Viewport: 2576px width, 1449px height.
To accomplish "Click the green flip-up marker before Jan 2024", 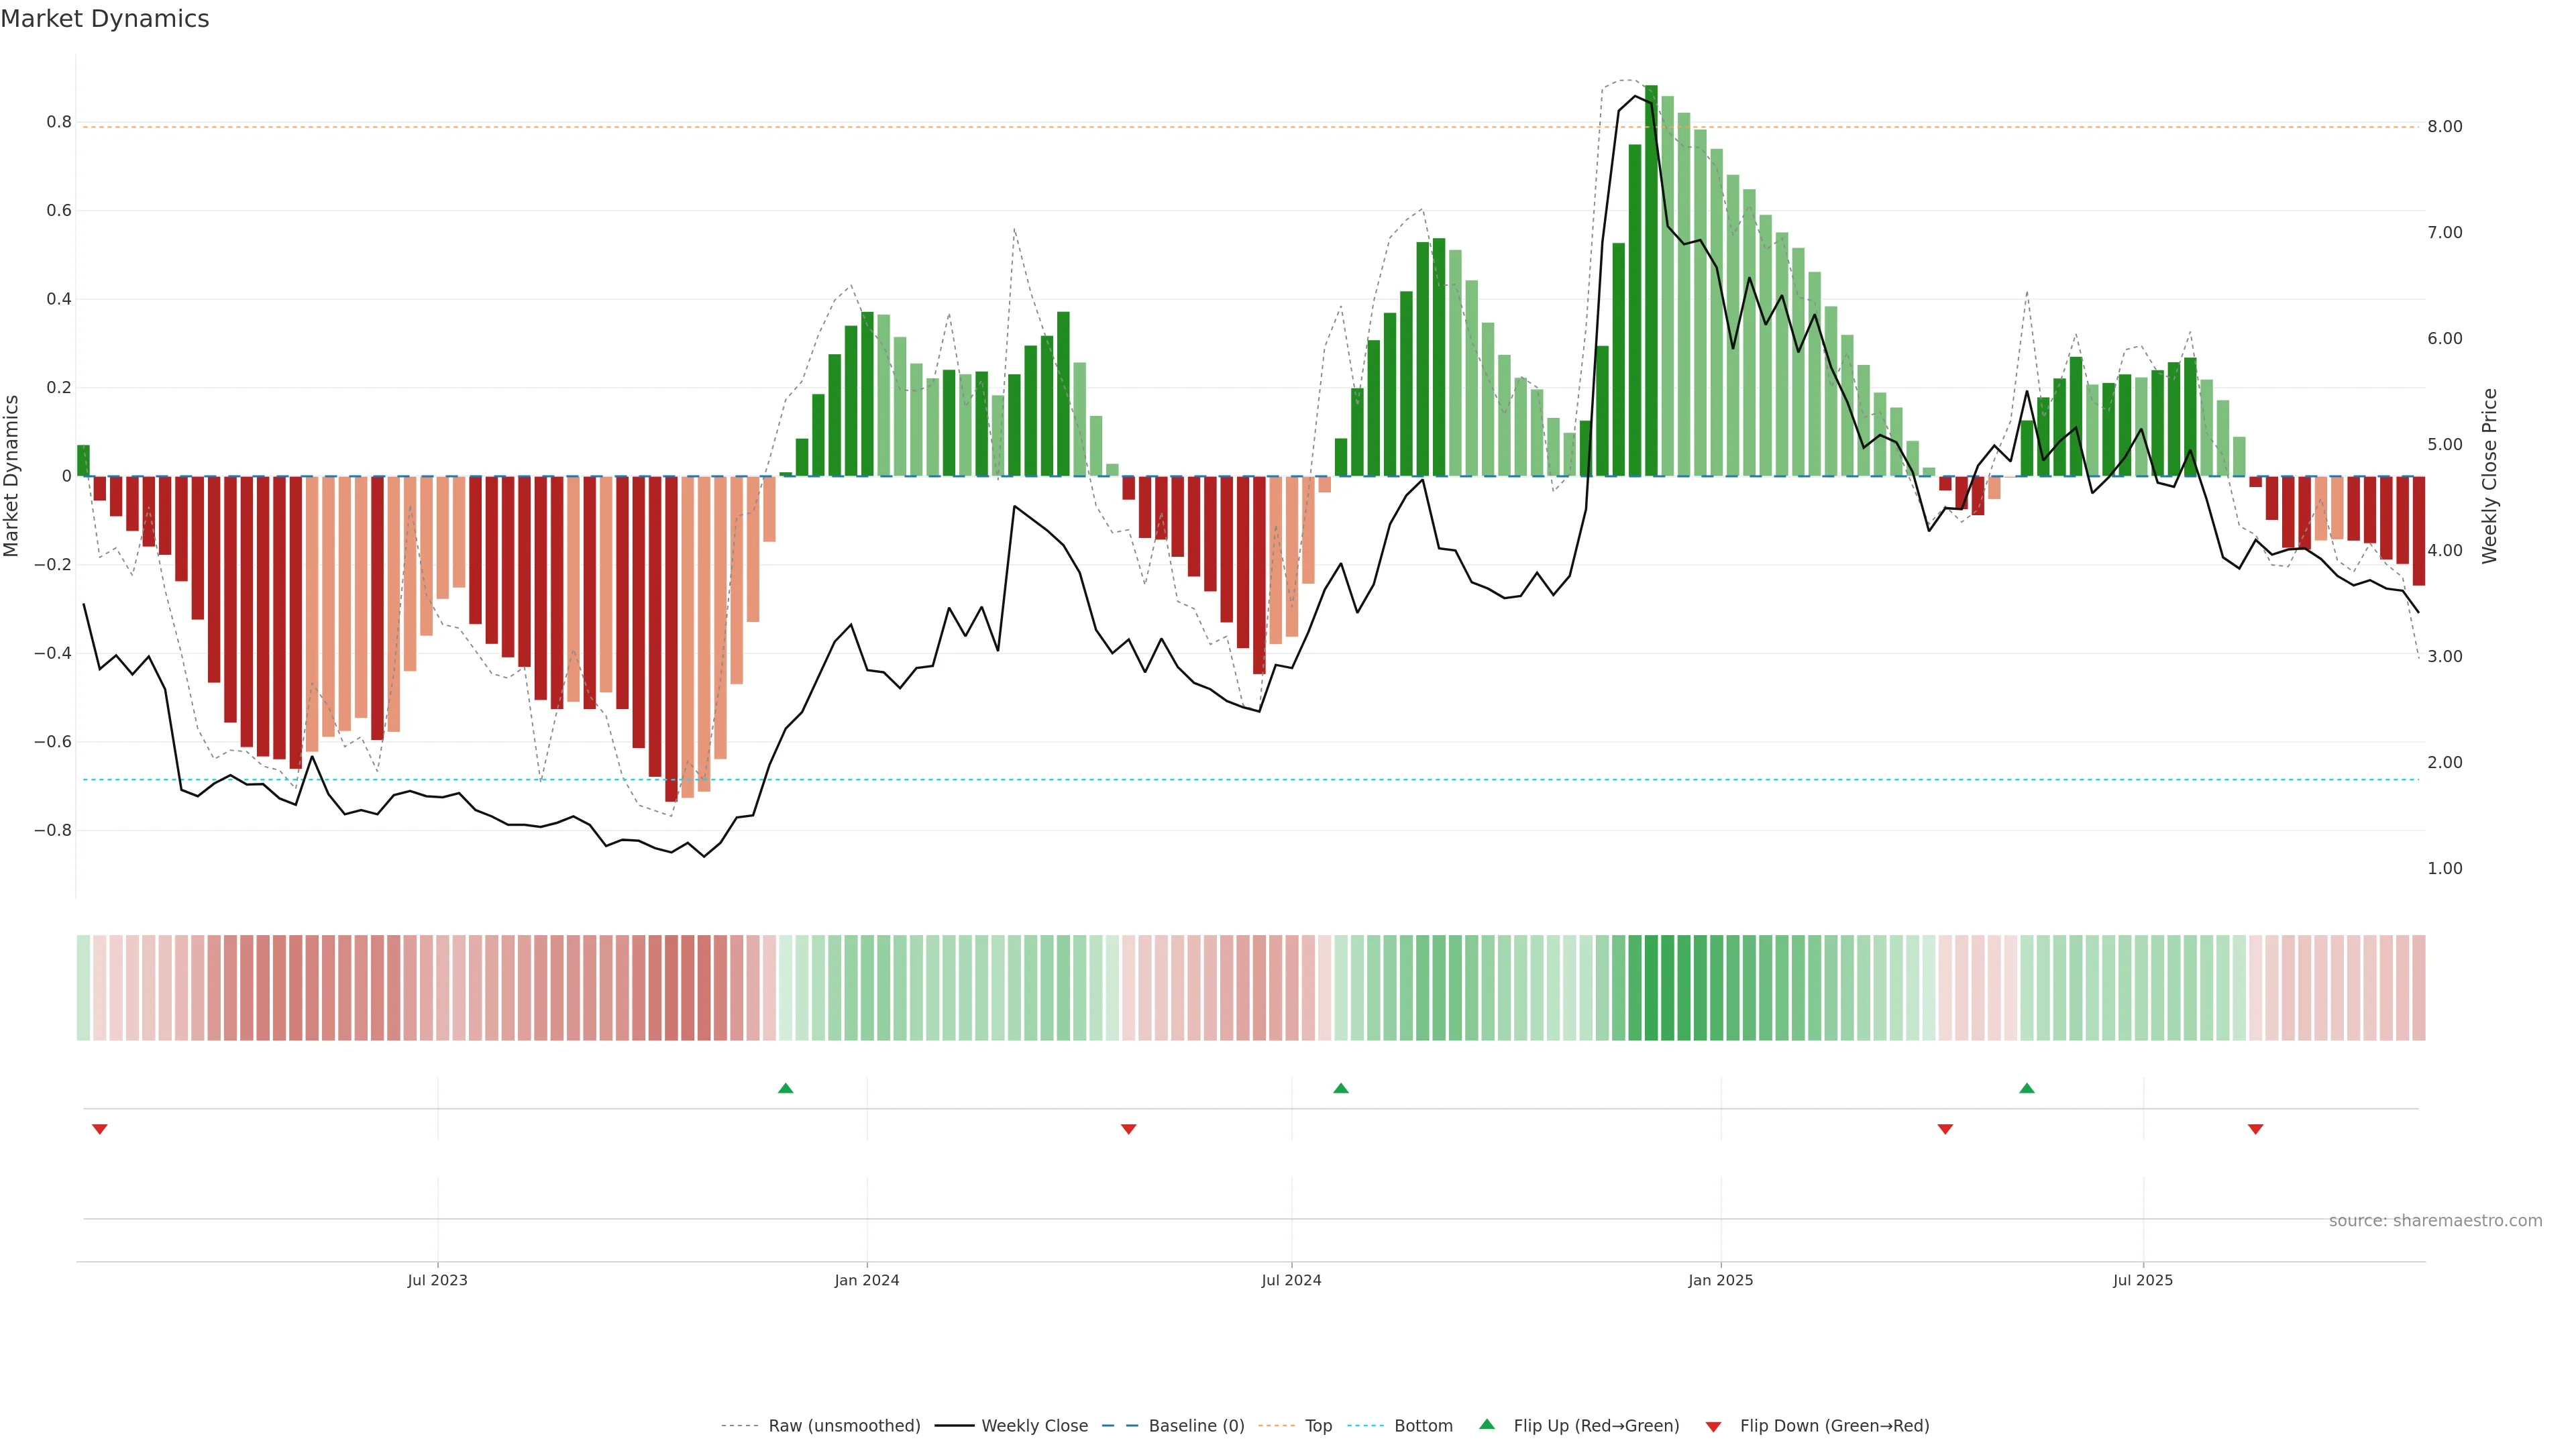I will 785,1088.
